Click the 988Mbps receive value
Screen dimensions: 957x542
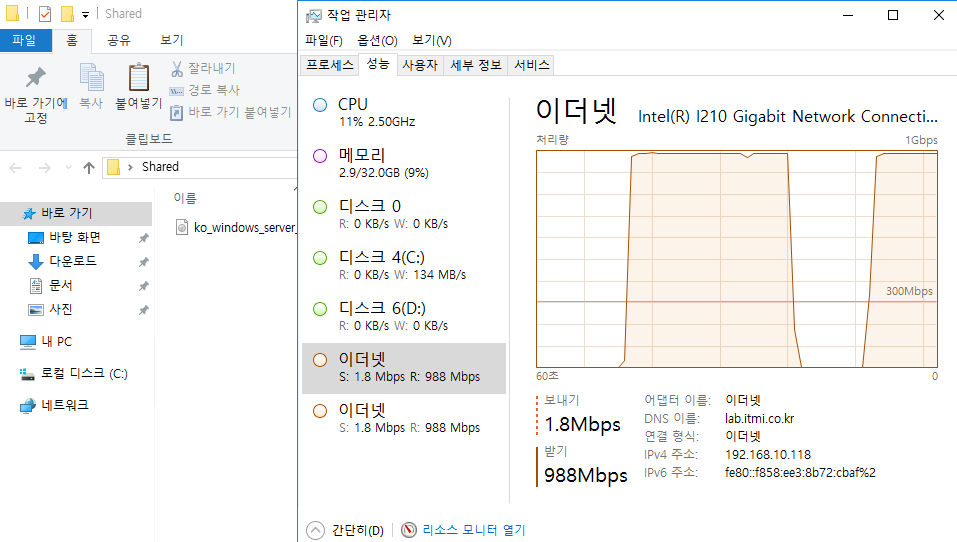(585, 475)
